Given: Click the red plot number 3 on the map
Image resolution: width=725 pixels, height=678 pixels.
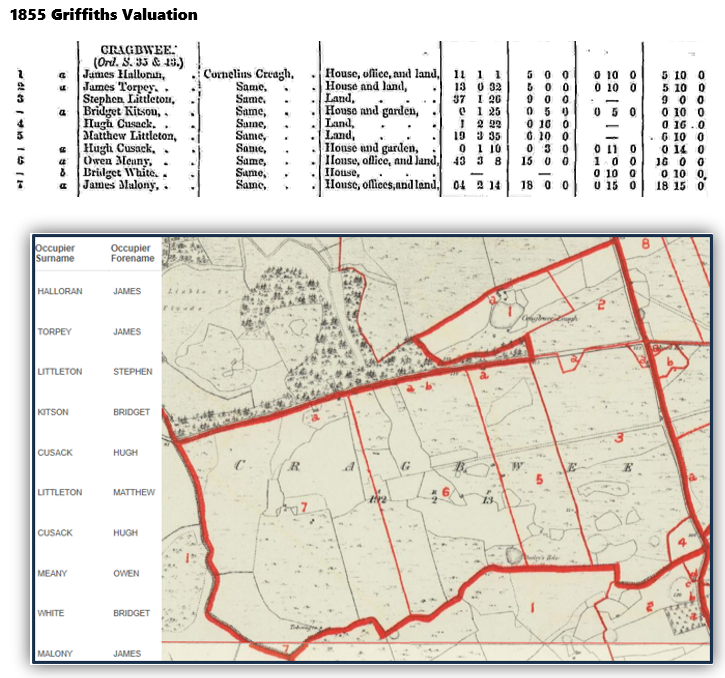Looking at the screenshot, I should pyautogui.click(x=619, y=437).
